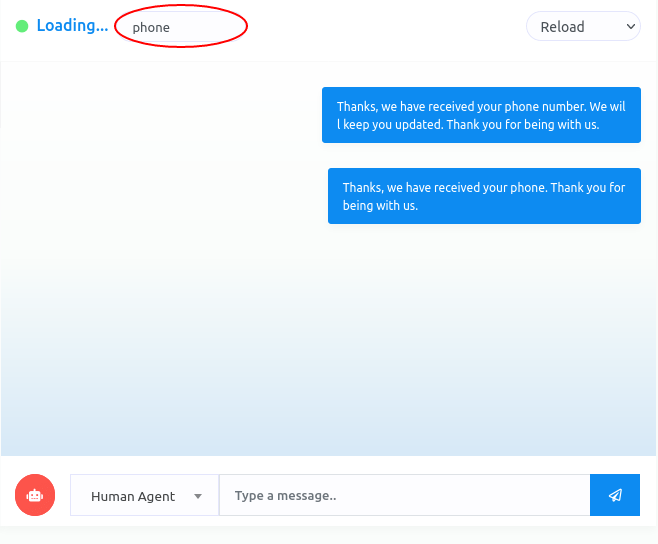Select the first message about phone number received

[x=481, y=115]
